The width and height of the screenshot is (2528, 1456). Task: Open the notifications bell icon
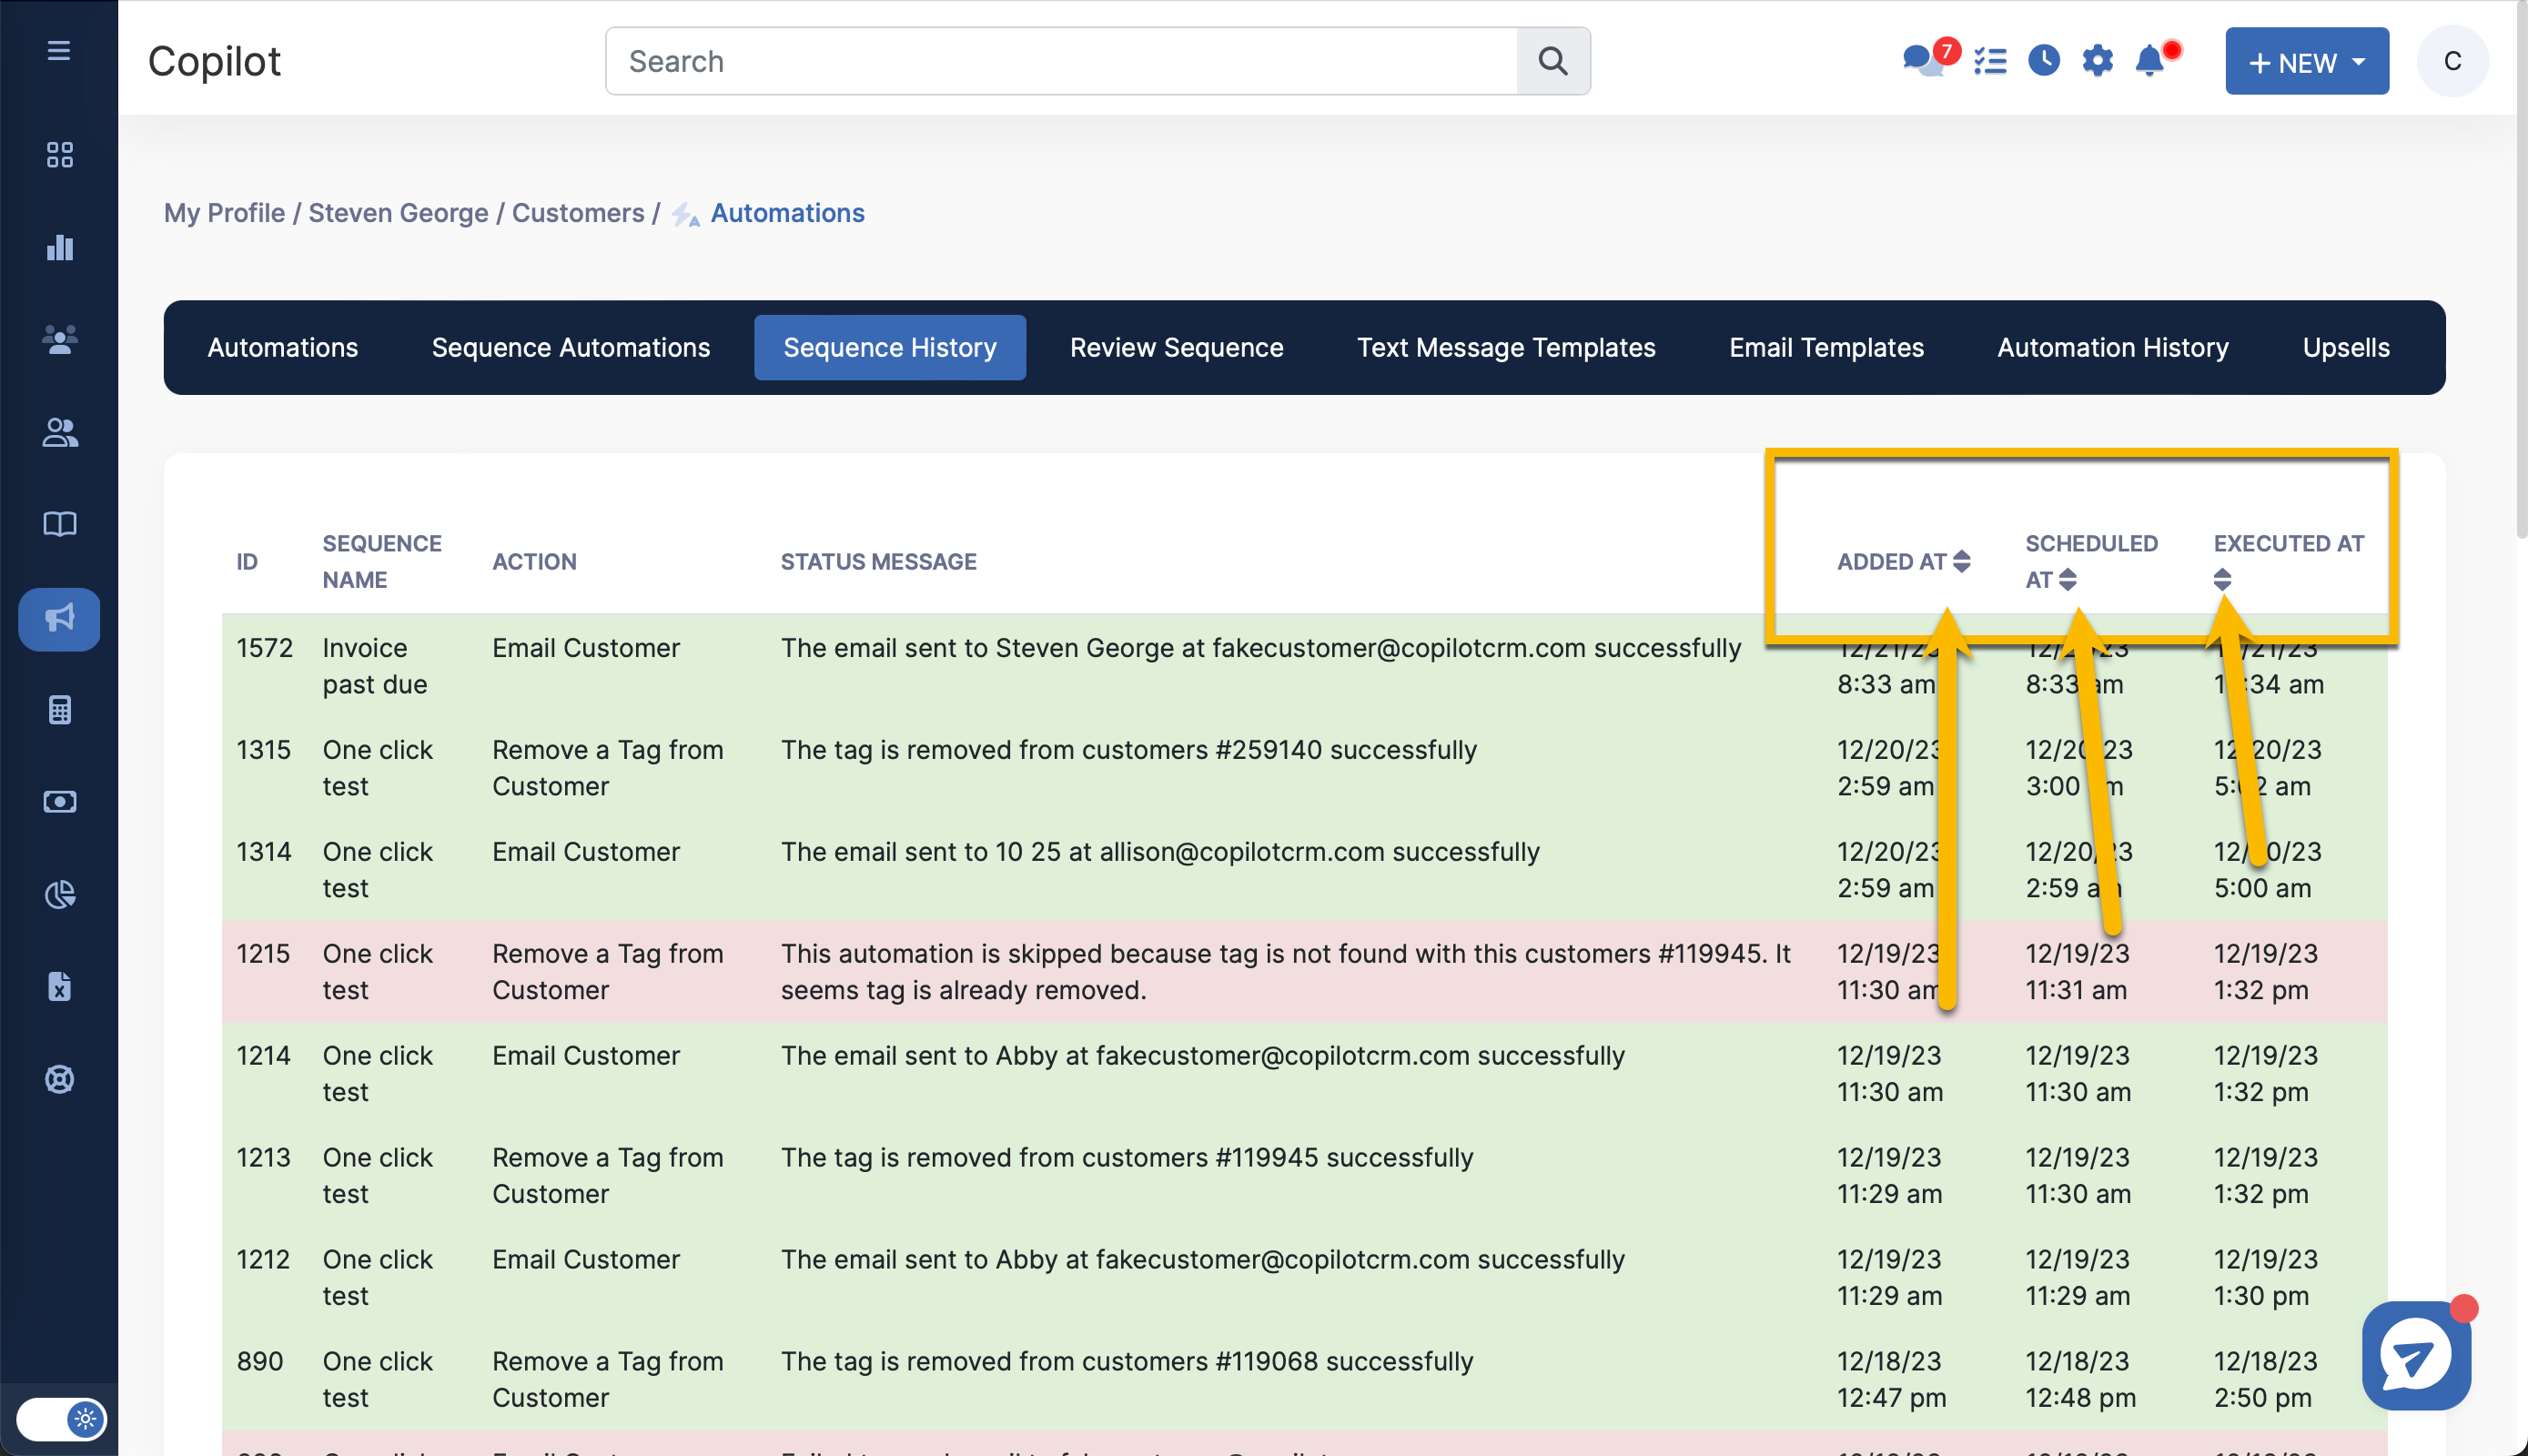(x=2151, y=61)
